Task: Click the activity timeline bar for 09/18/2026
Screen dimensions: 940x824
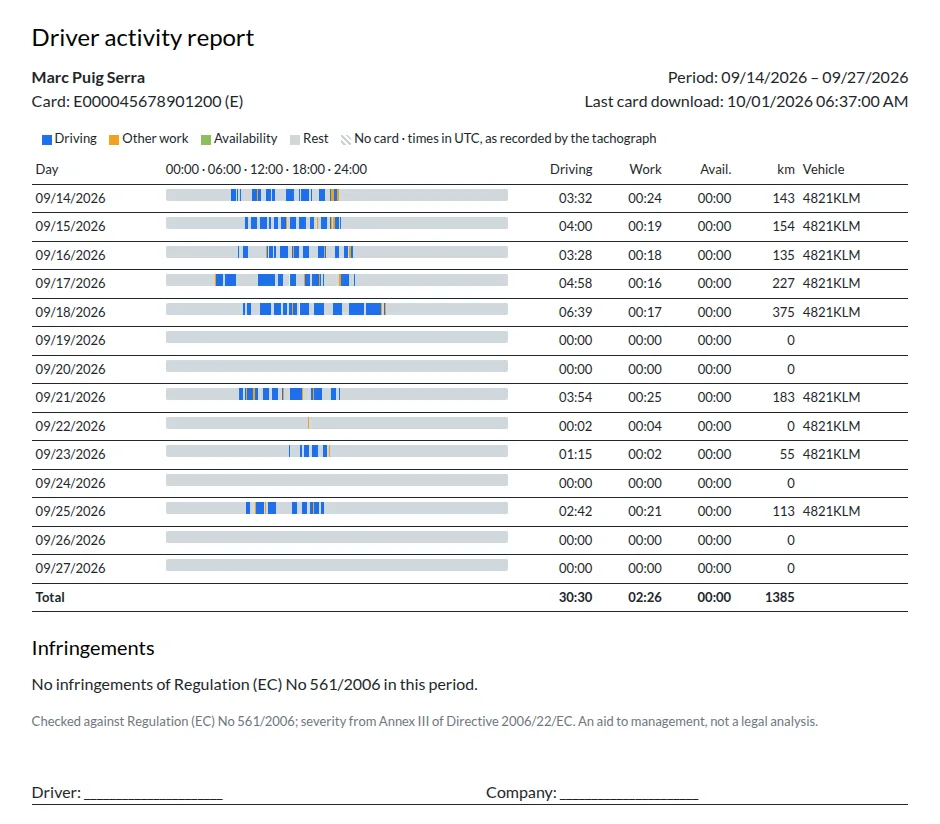Action: tap(337, 309)
